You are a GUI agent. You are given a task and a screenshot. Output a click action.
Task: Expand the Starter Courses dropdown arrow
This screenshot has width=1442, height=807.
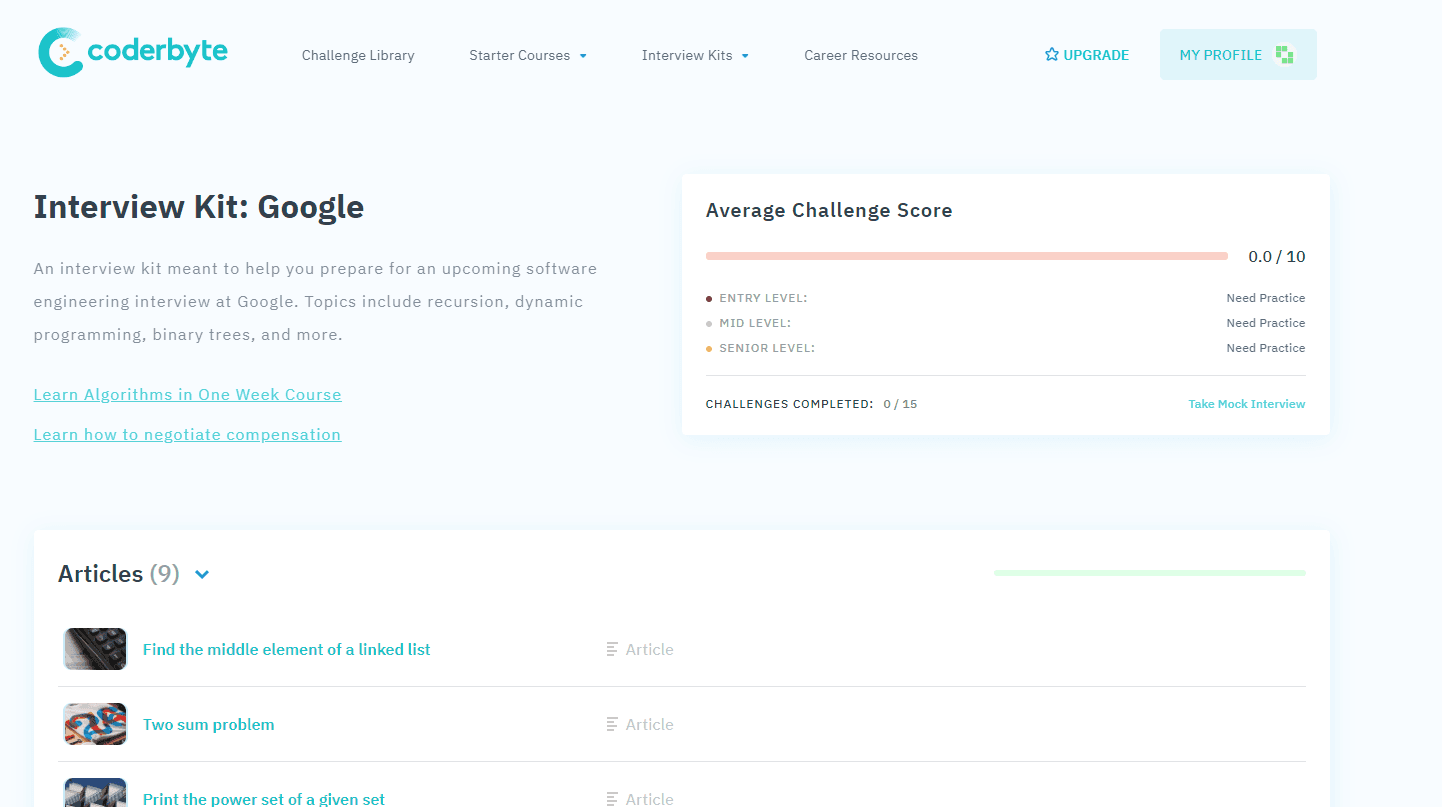click(x=583, y=56)
